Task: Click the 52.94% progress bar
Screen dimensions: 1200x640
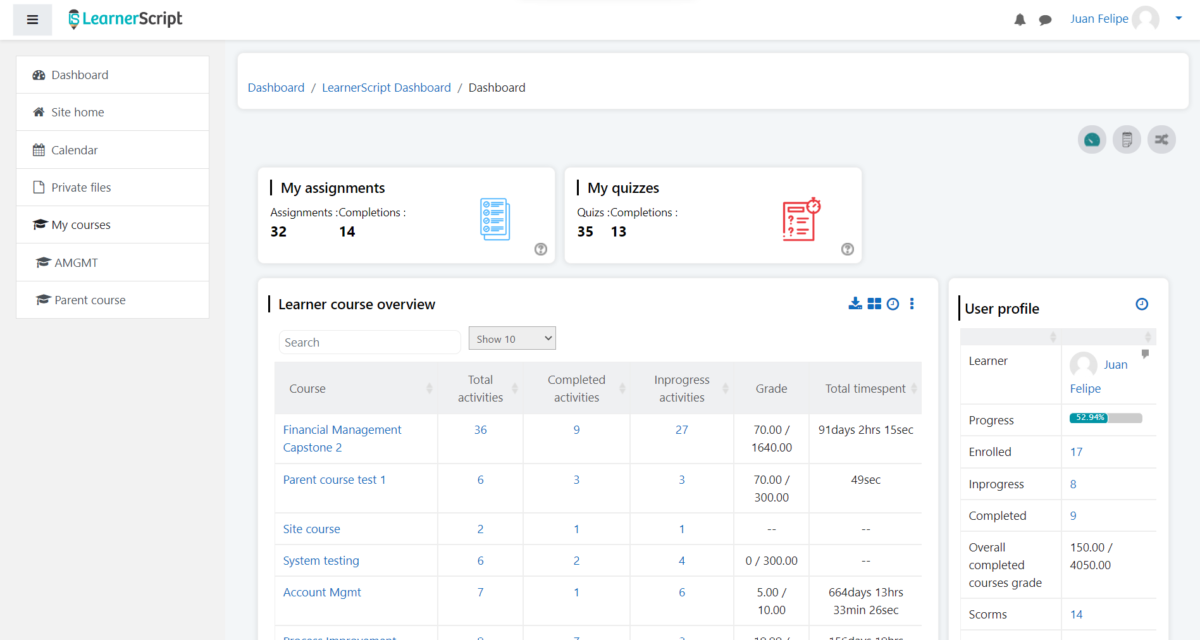Action: 1106,417
